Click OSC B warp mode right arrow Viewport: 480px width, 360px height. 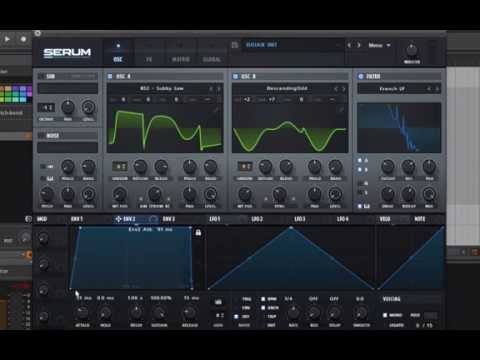click(x=293, y=199)
